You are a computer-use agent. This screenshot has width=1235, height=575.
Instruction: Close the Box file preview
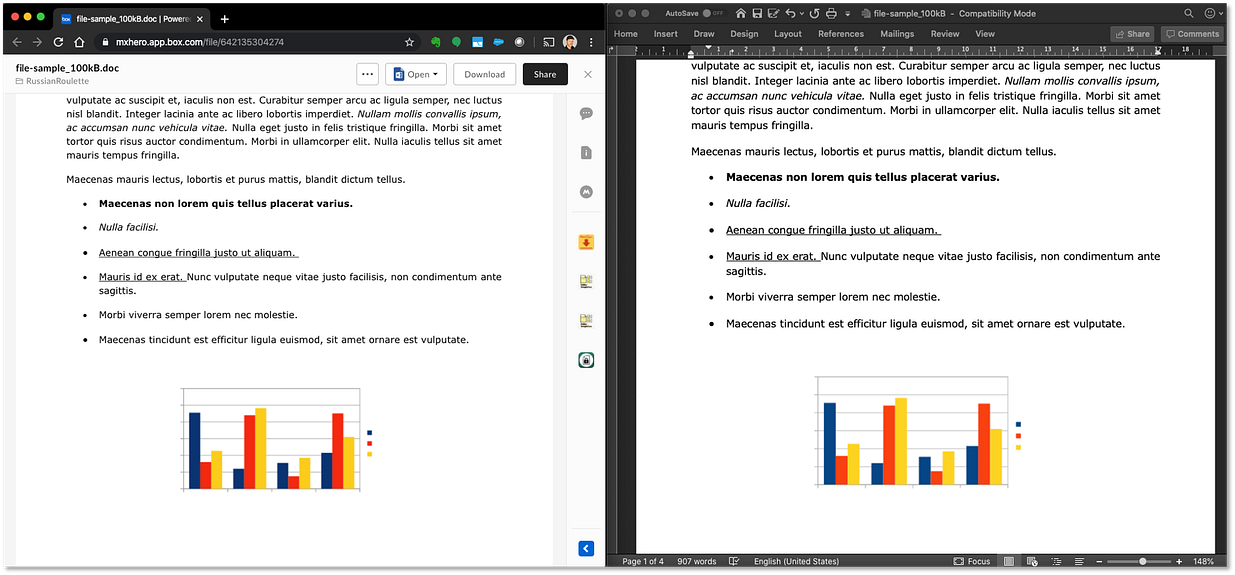[x=587, y=74]
